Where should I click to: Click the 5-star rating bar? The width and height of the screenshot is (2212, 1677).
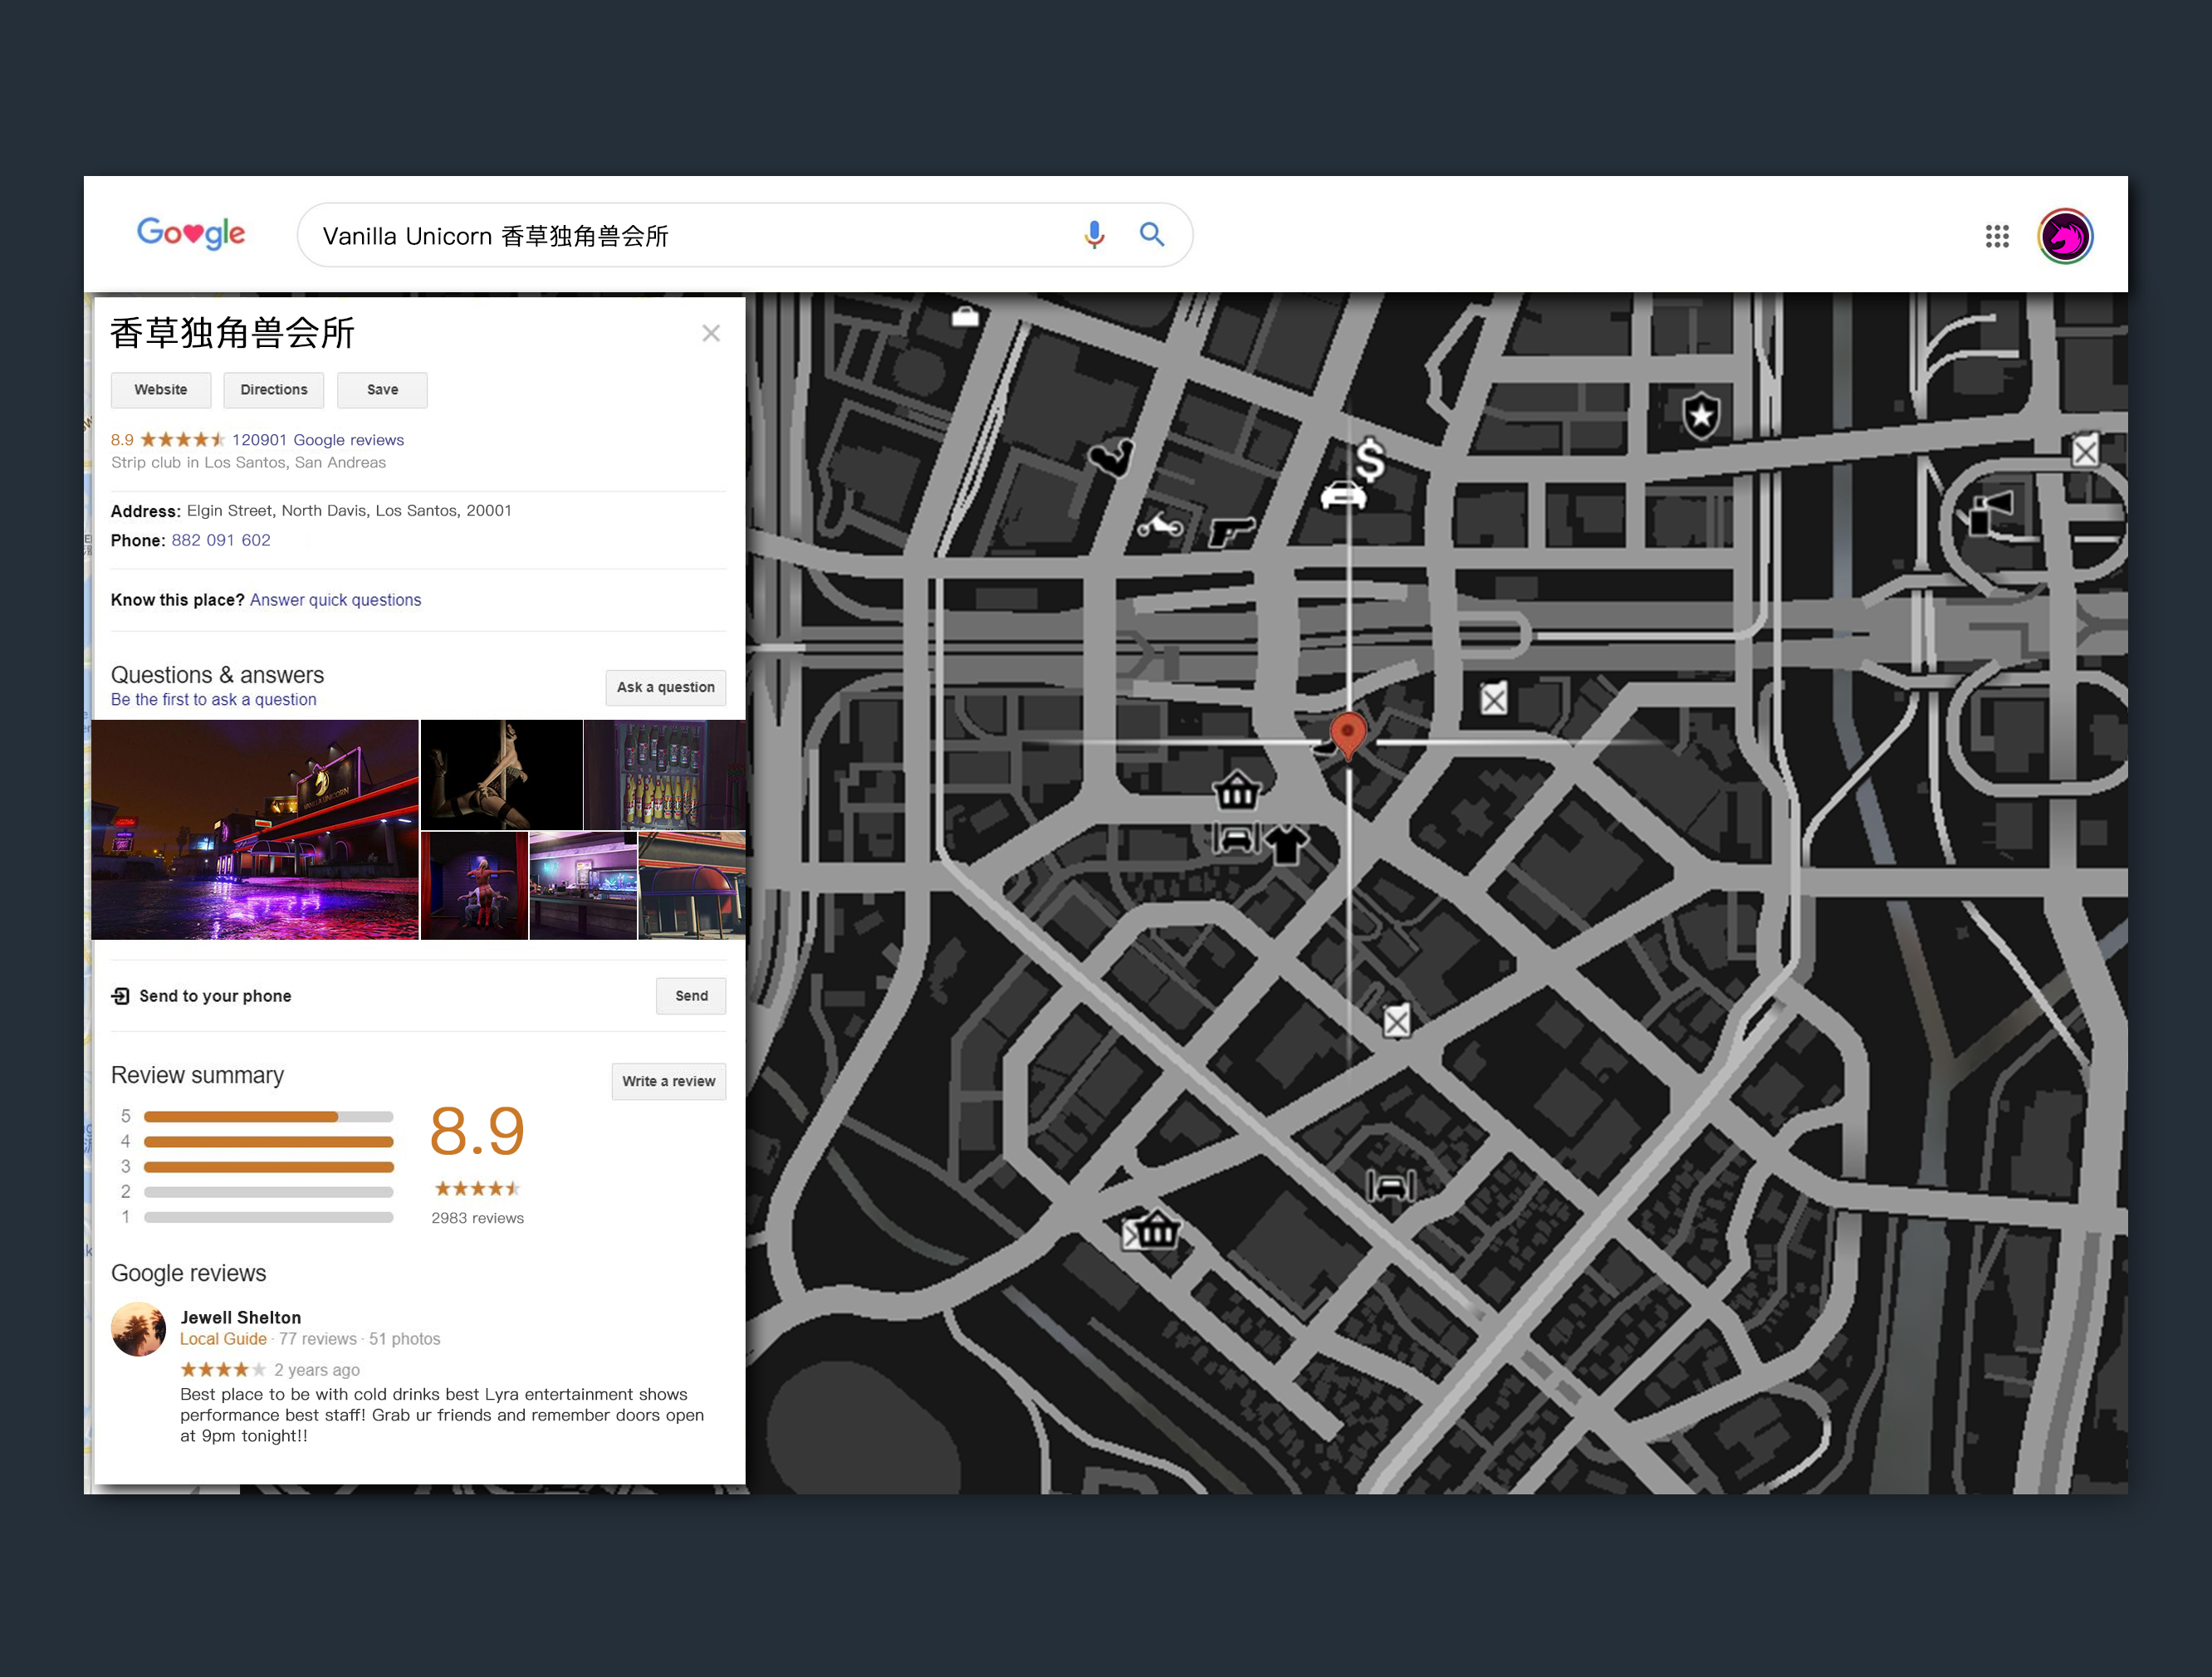pyautogui.click(x=269, y=1117)
